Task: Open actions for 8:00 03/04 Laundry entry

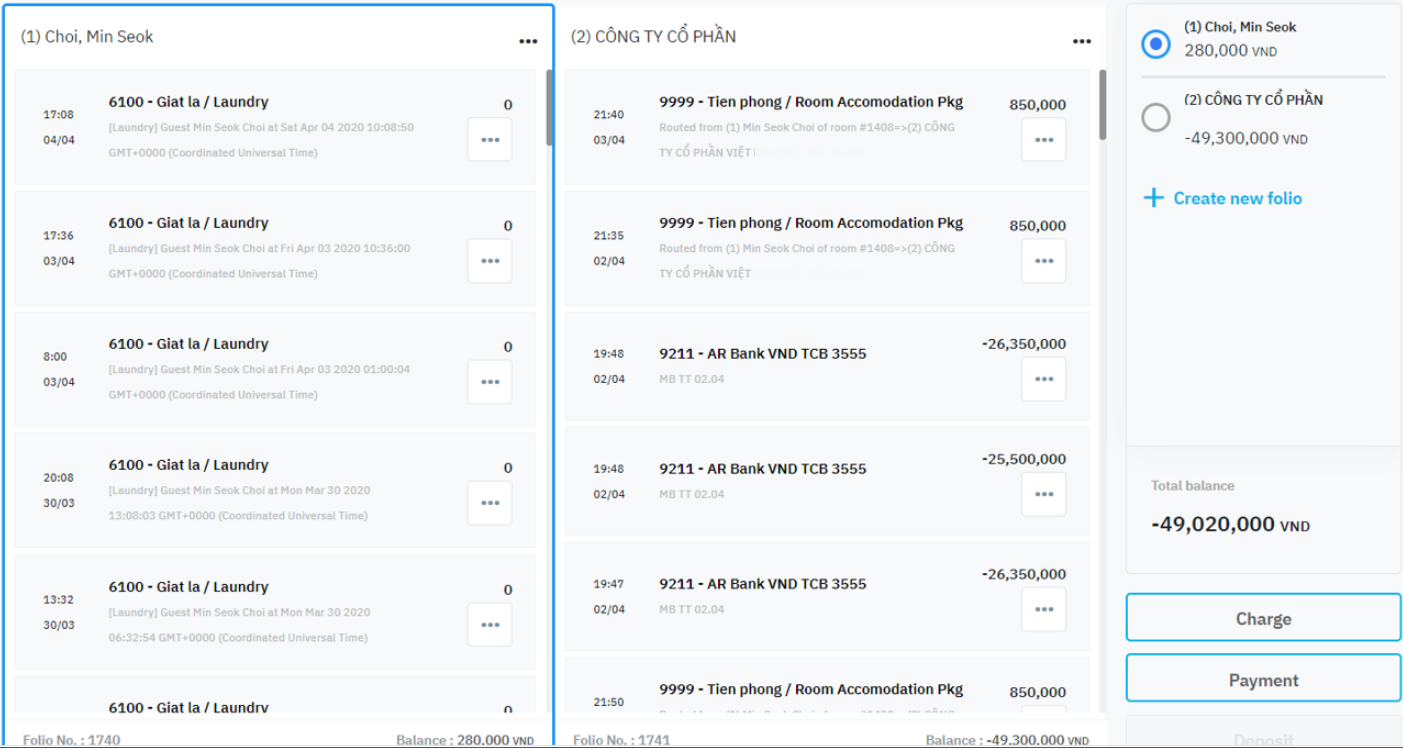Action: (489, 382)
